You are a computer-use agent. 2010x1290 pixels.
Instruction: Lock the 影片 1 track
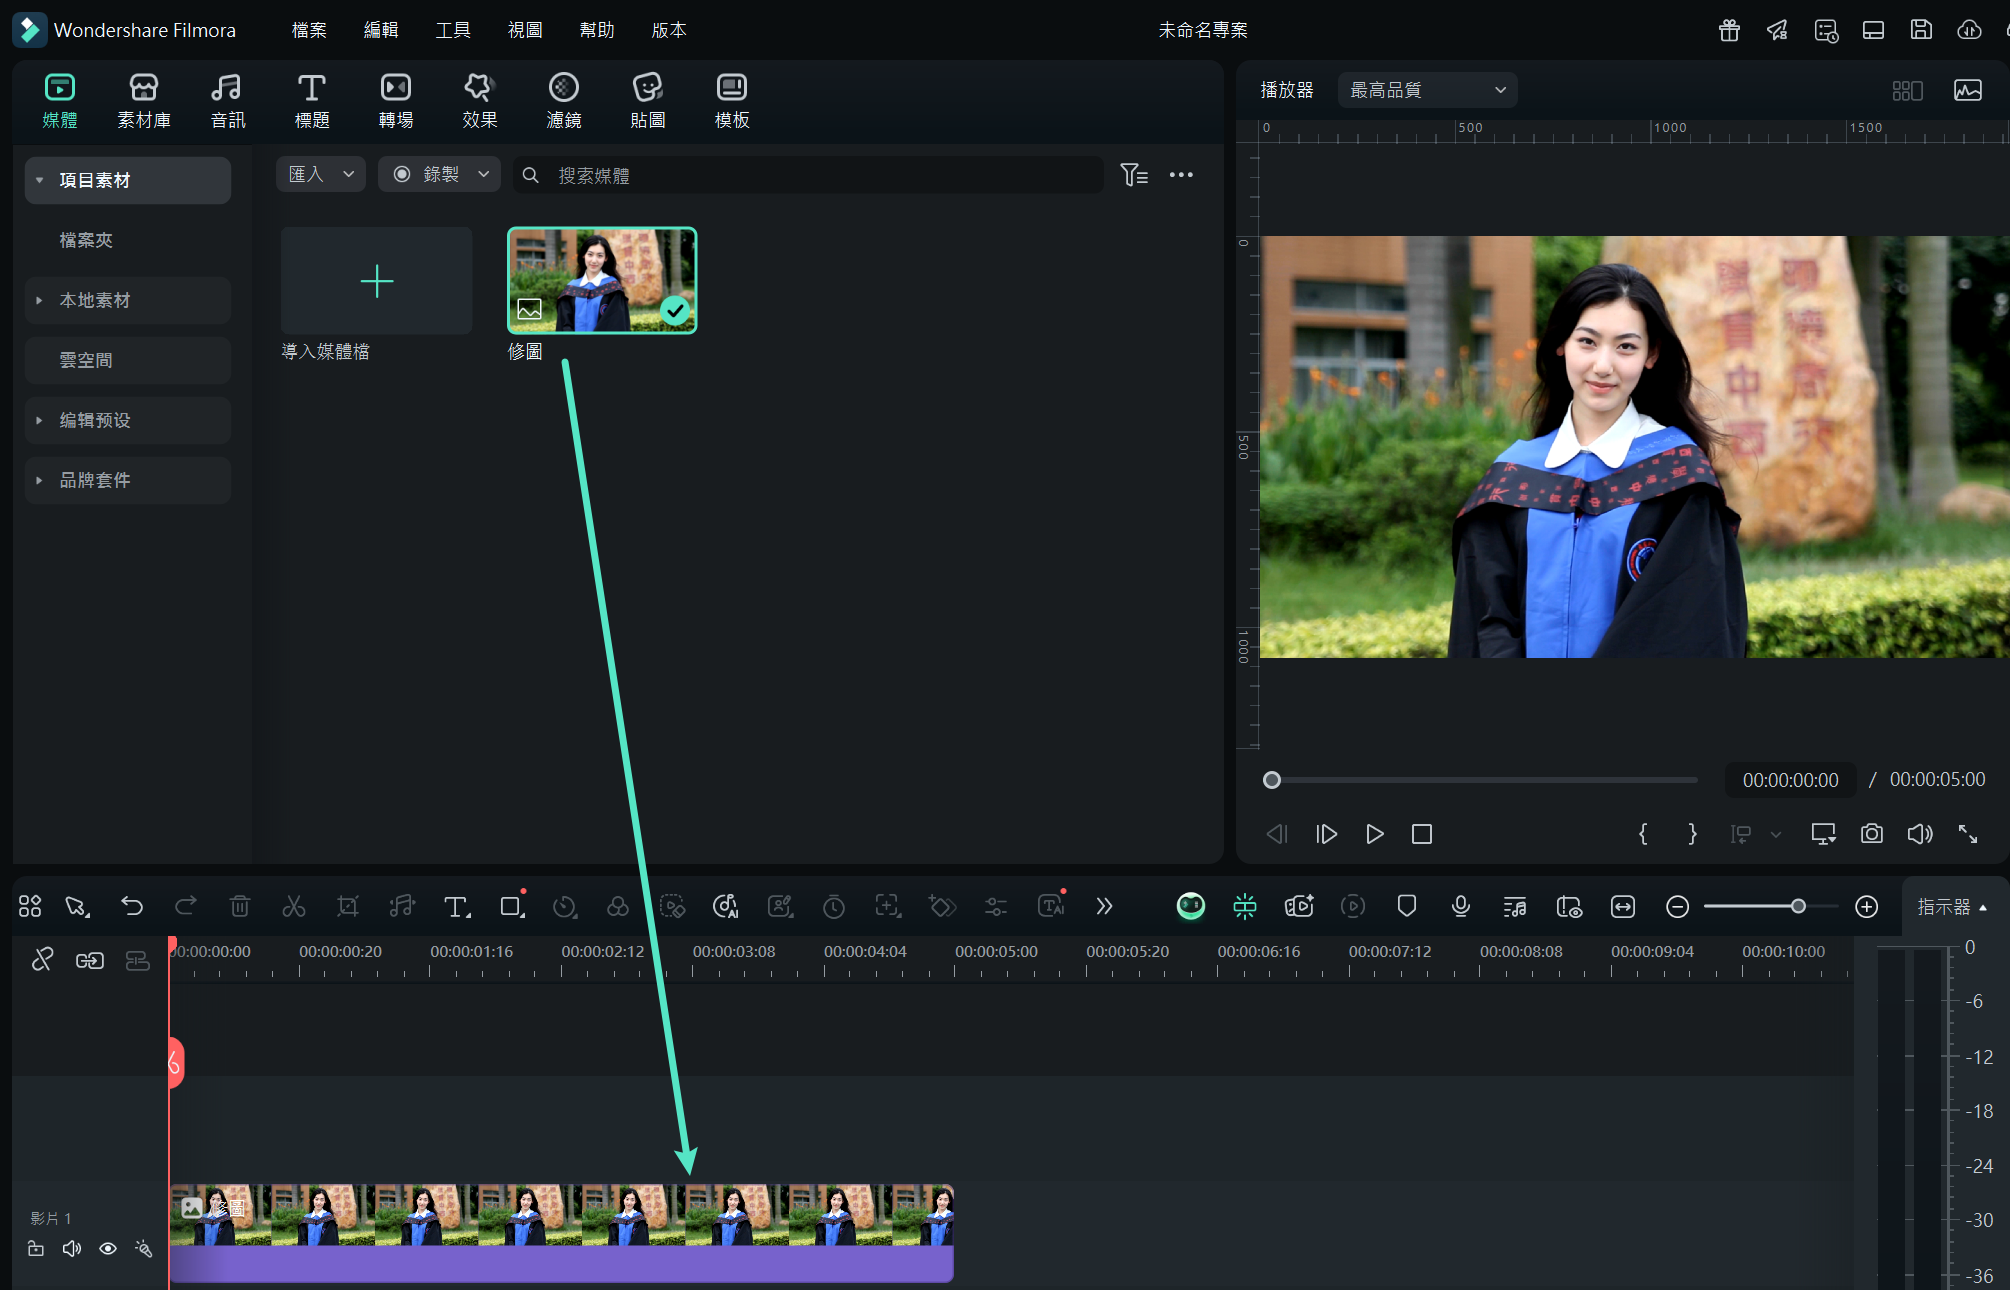coord(36,1249)
